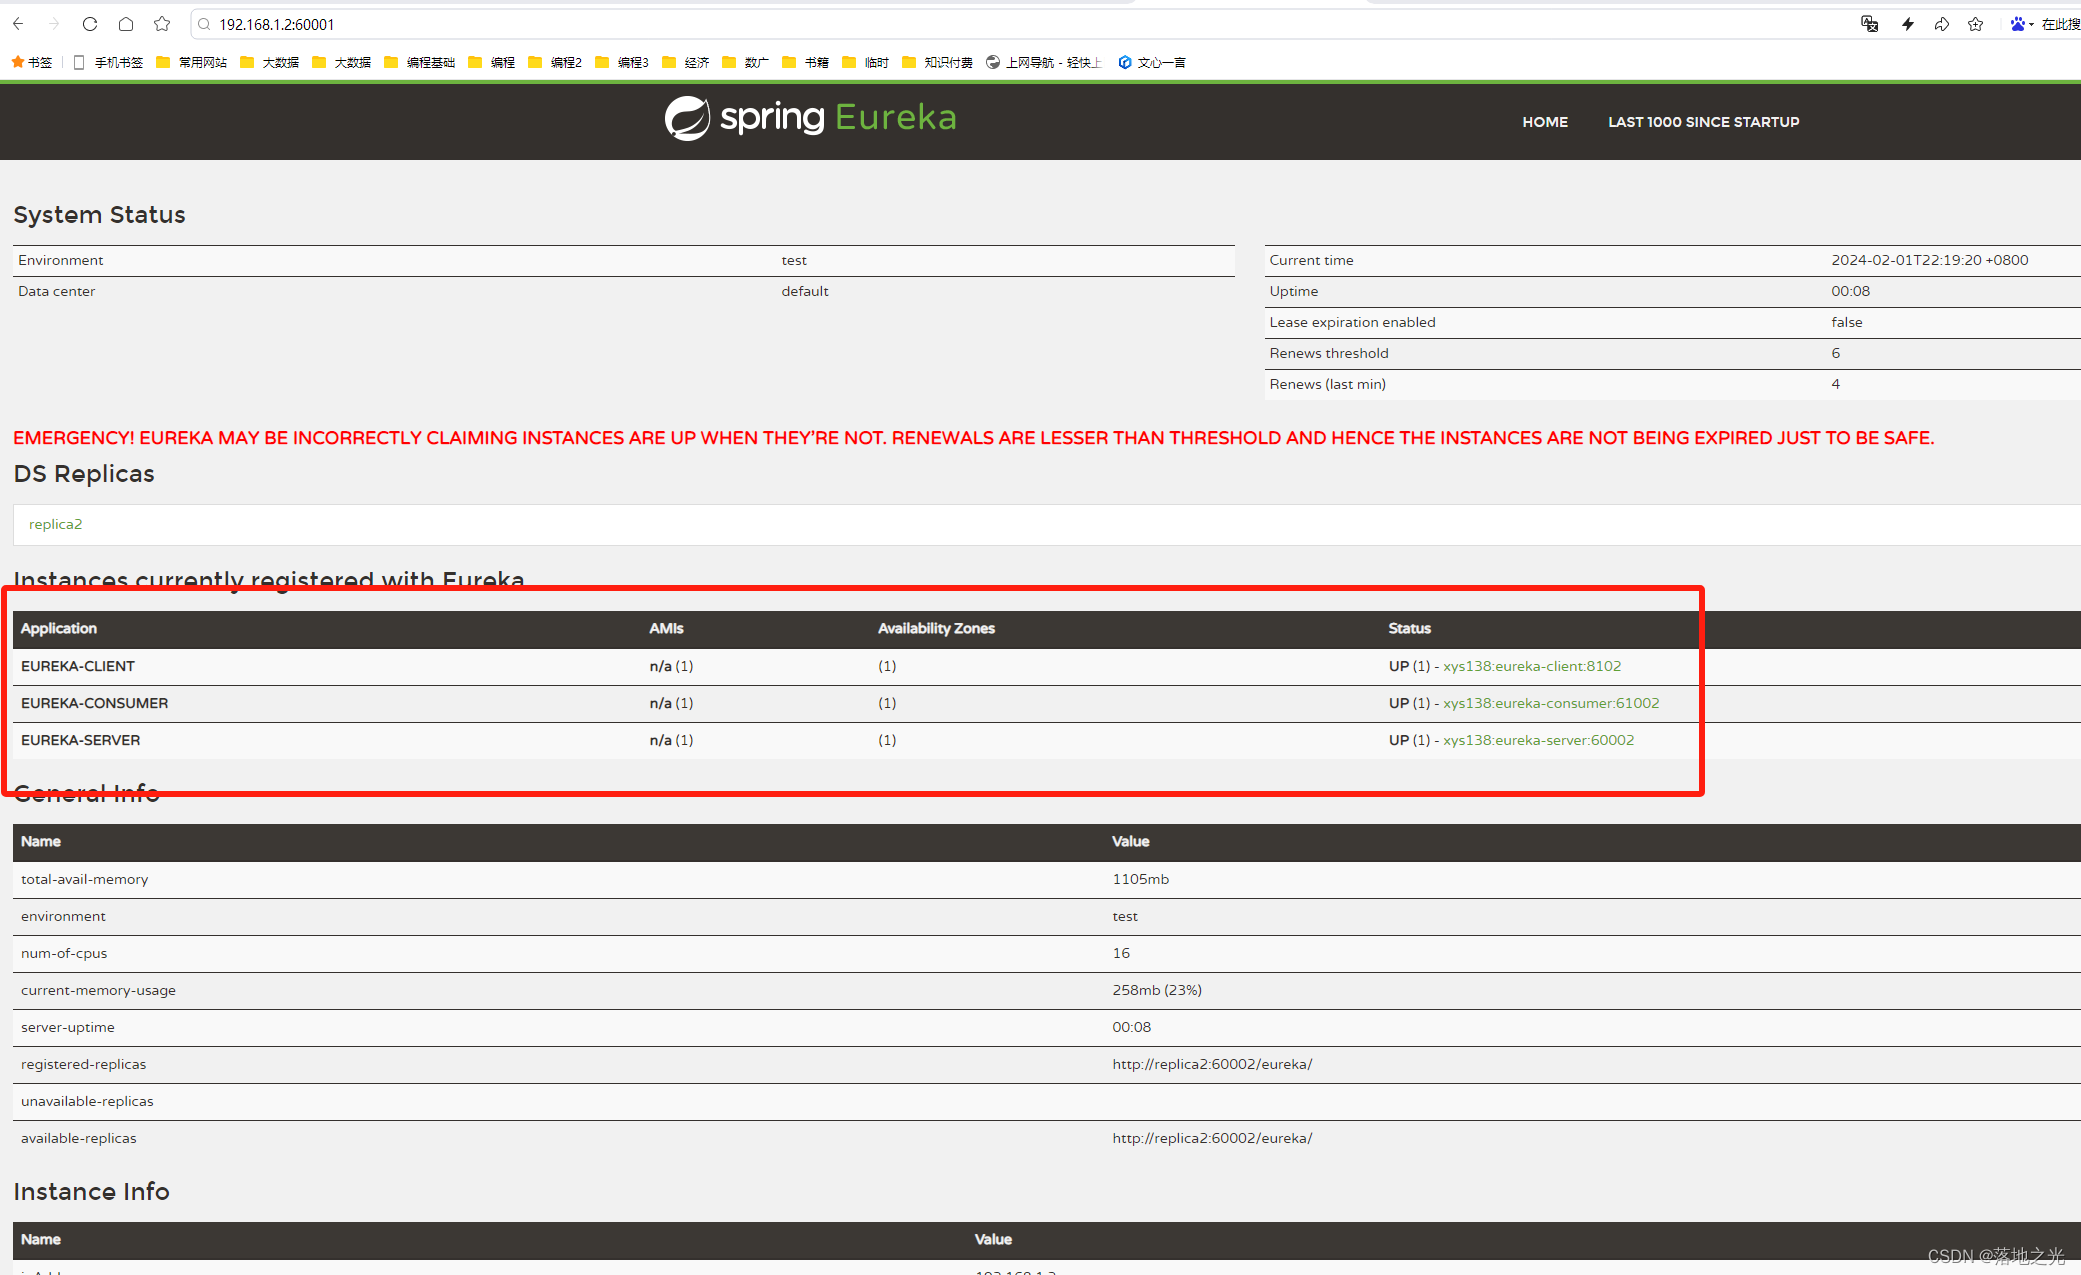The width and height of the screenshot is (2081, 1275).
Task: Open the xys138:eureka-consumer:61002 instance link
Action: click(1551, 703)
